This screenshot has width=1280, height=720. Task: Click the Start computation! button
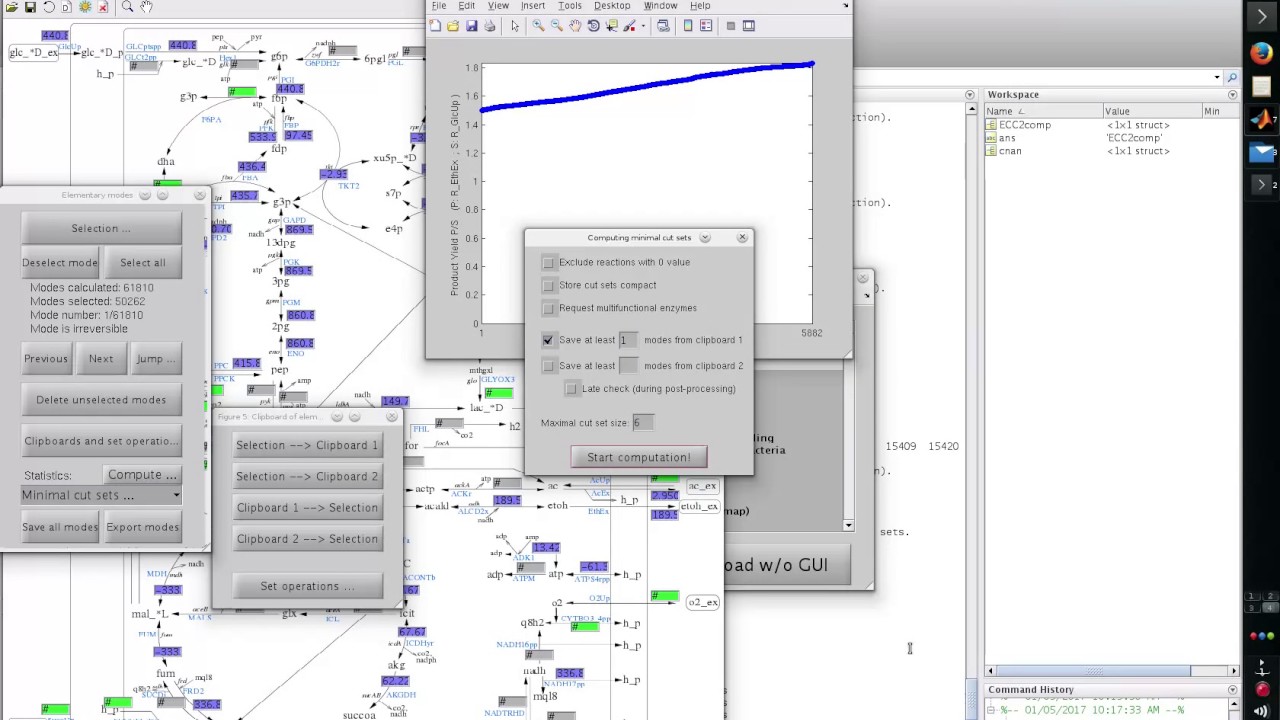(639, 457)
